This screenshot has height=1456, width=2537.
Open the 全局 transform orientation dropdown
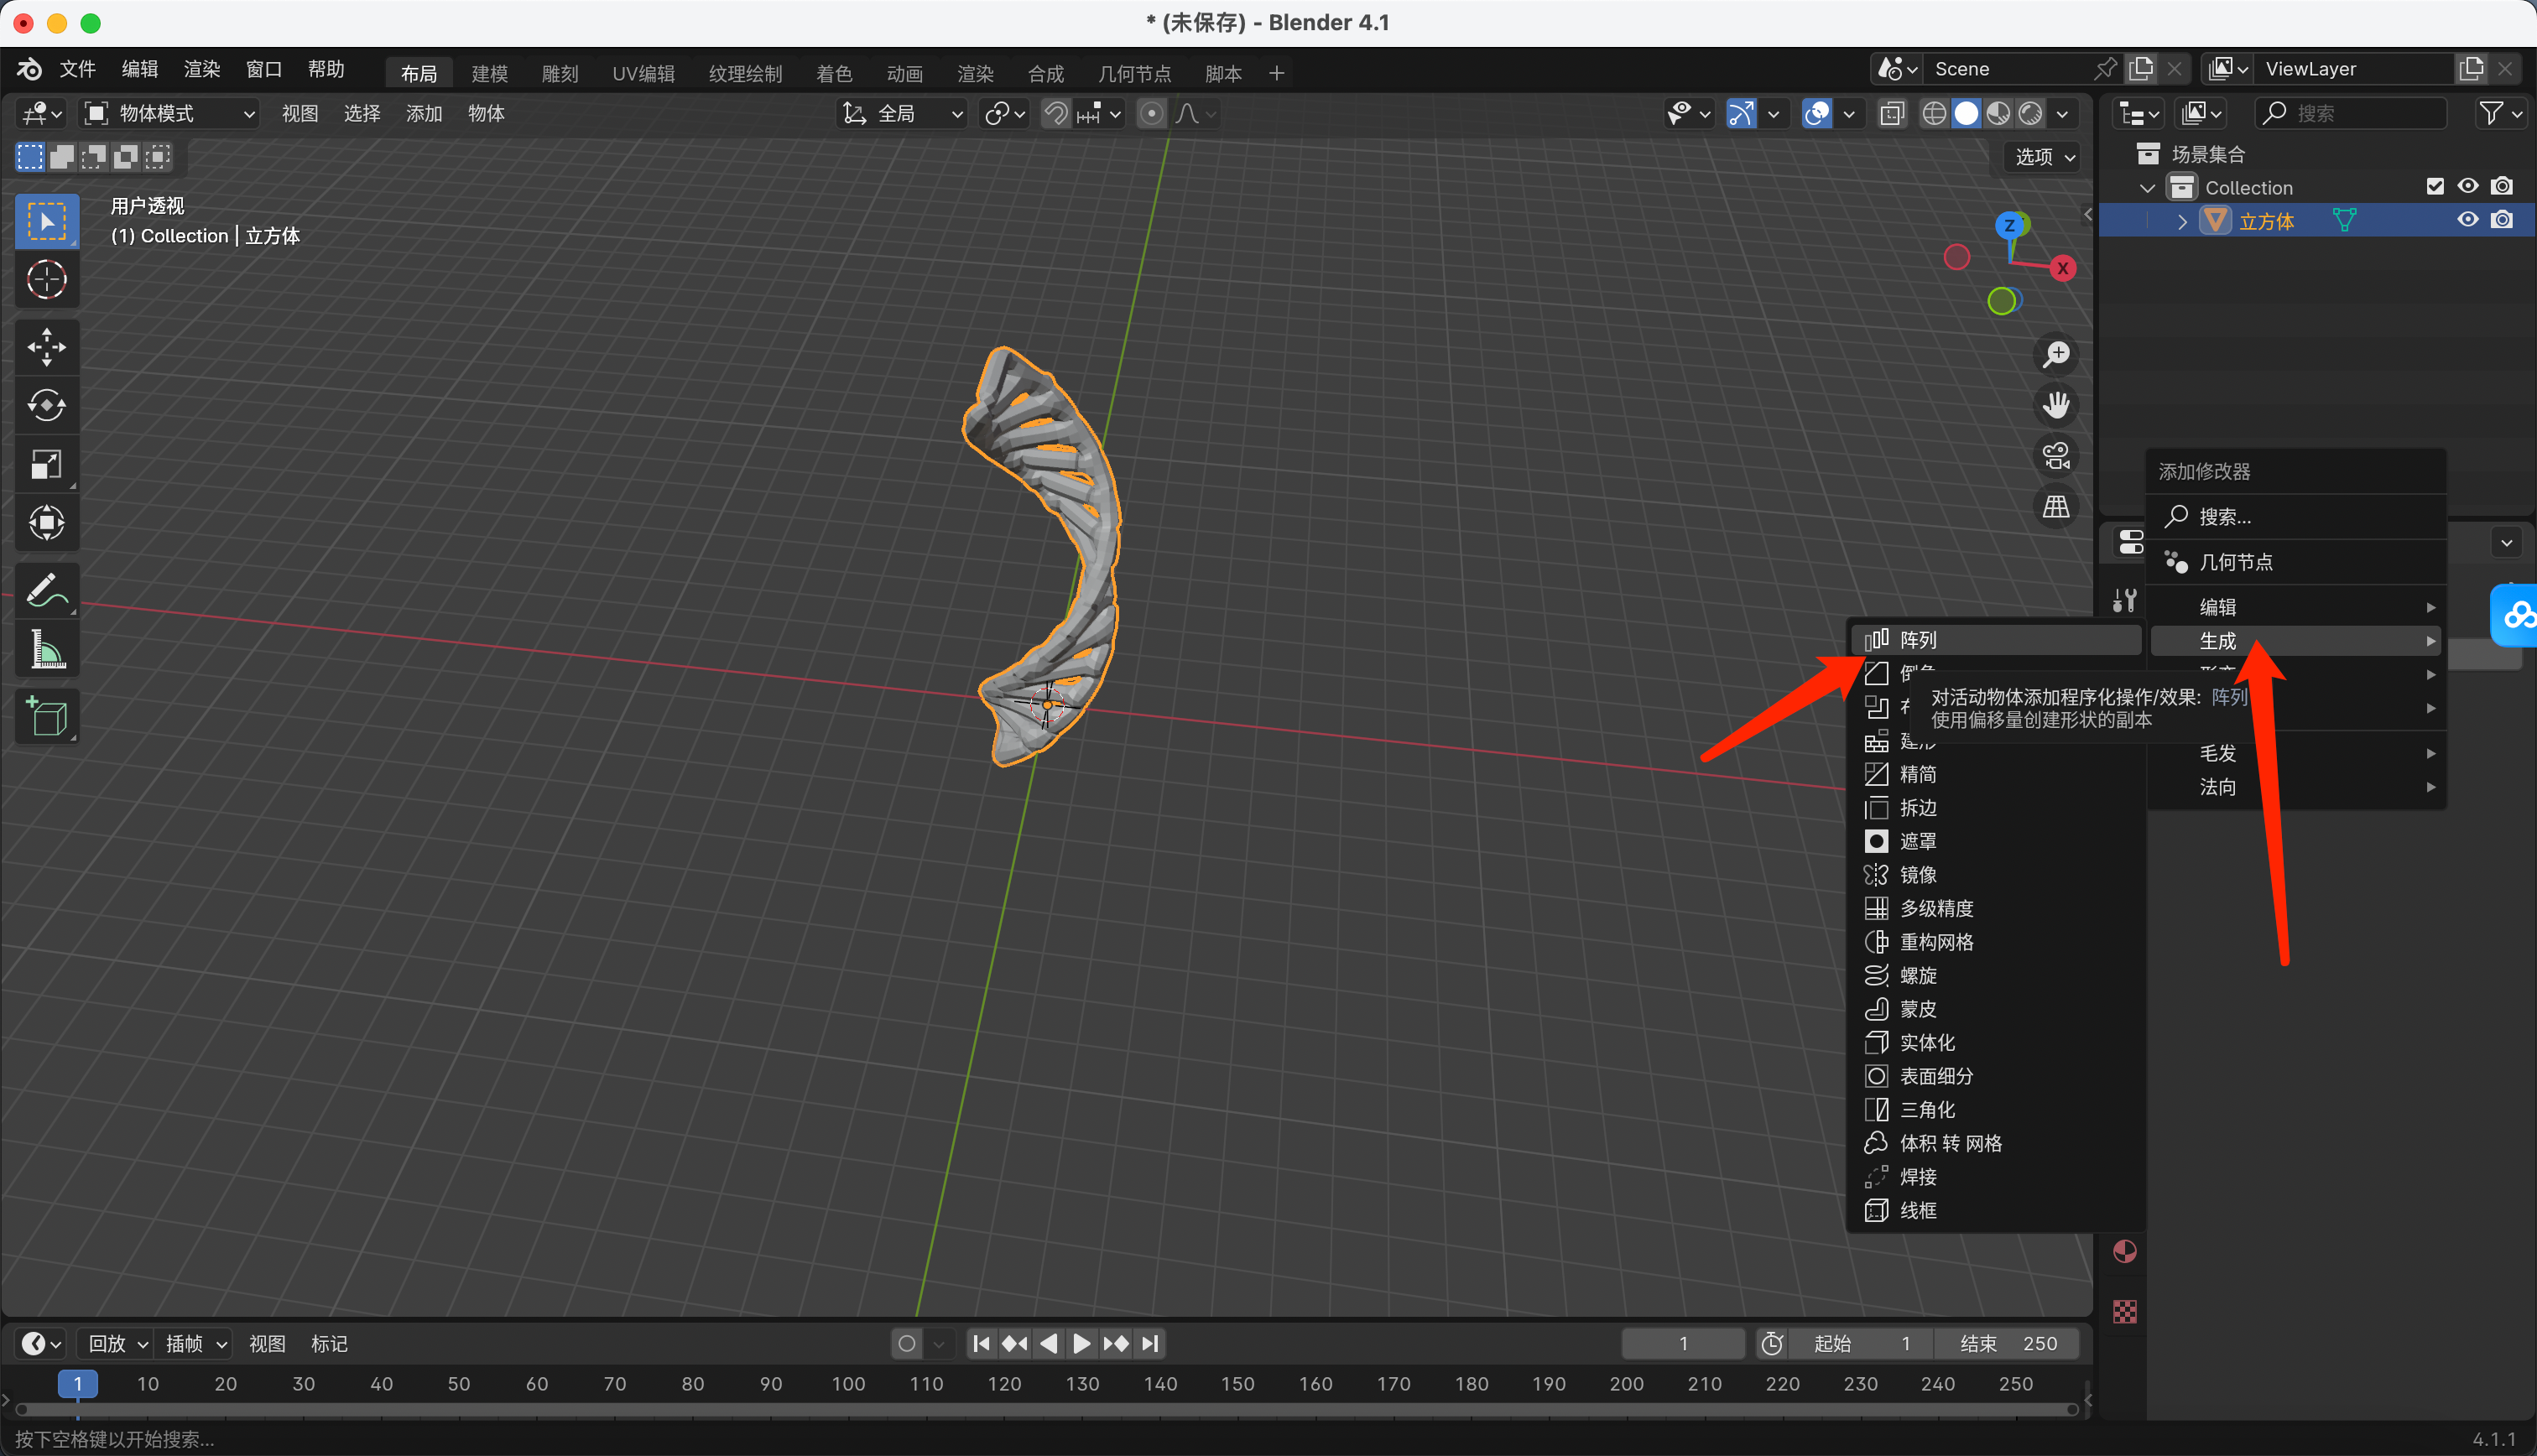902,114
